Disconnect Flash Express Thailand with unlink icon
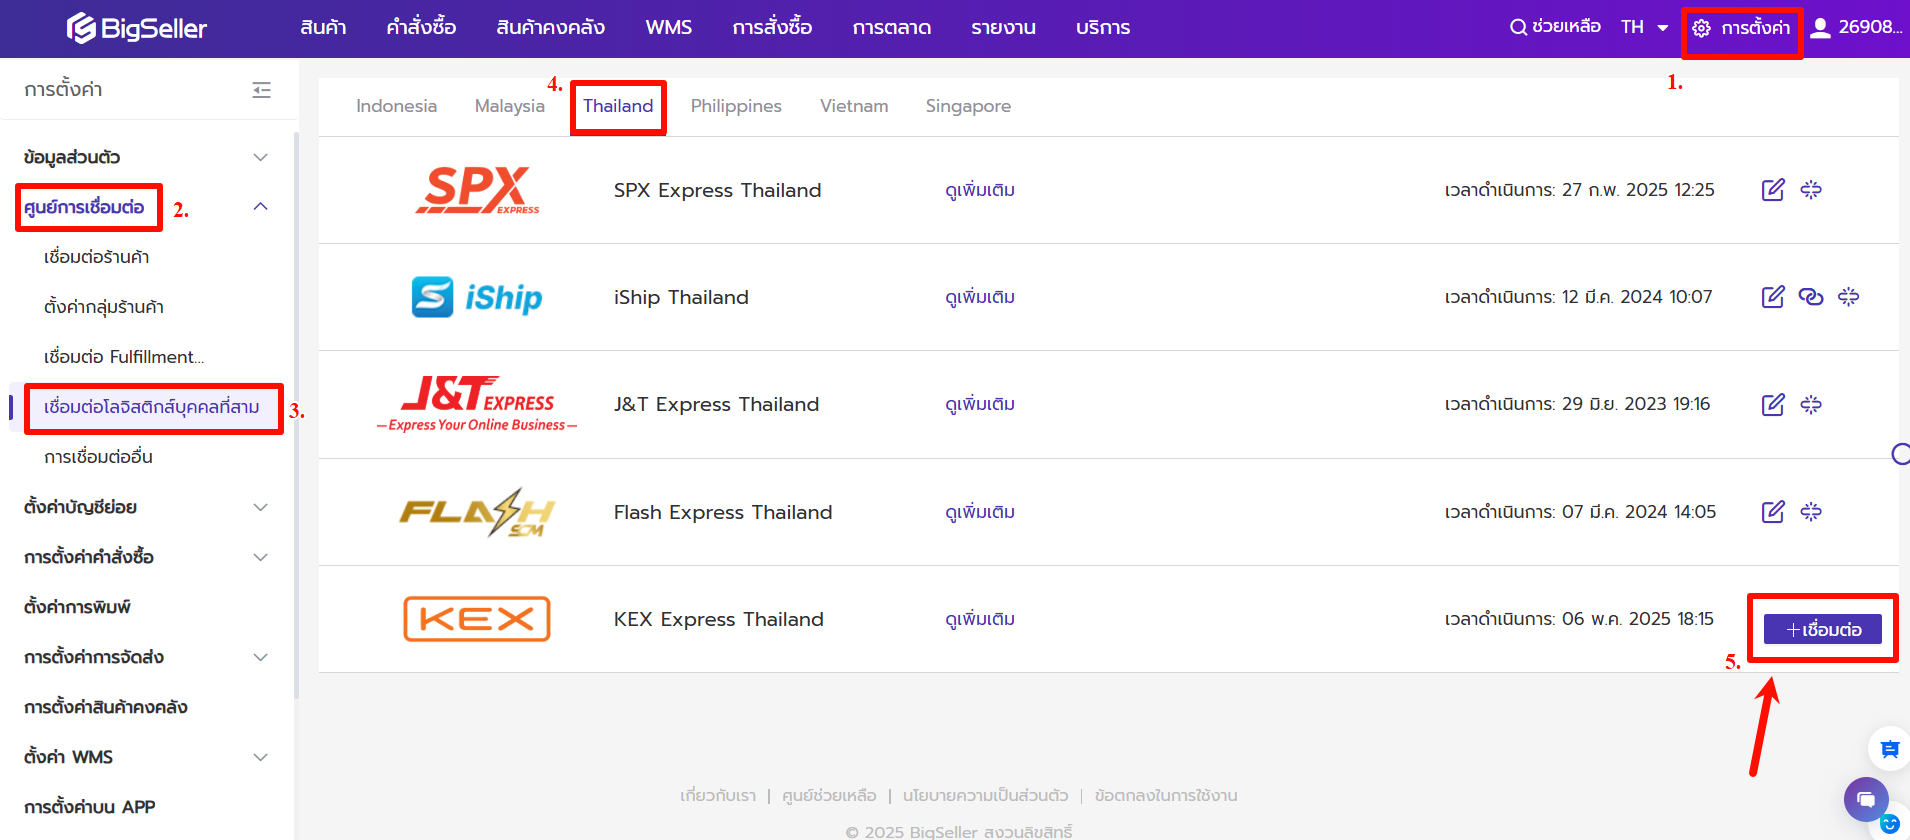The width and height of the screenshot is (1910, 840). 1811,512
